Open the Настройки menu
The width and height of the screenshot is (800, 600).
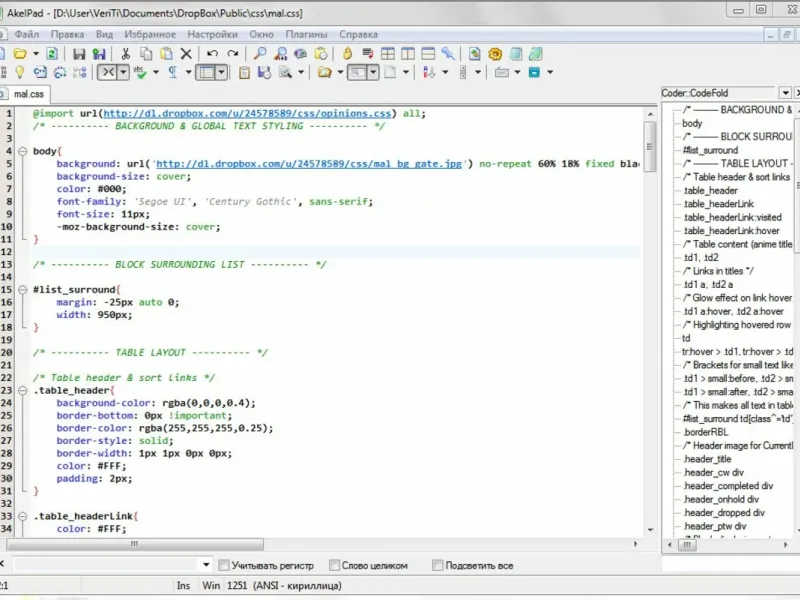click(212, 34)
